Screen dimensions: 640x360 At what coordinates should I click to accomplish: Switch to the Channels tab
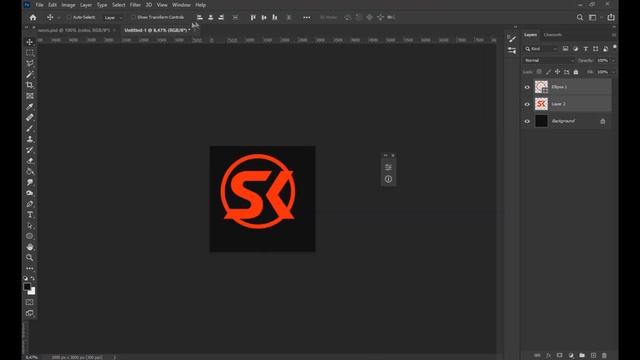pos(553,35)
